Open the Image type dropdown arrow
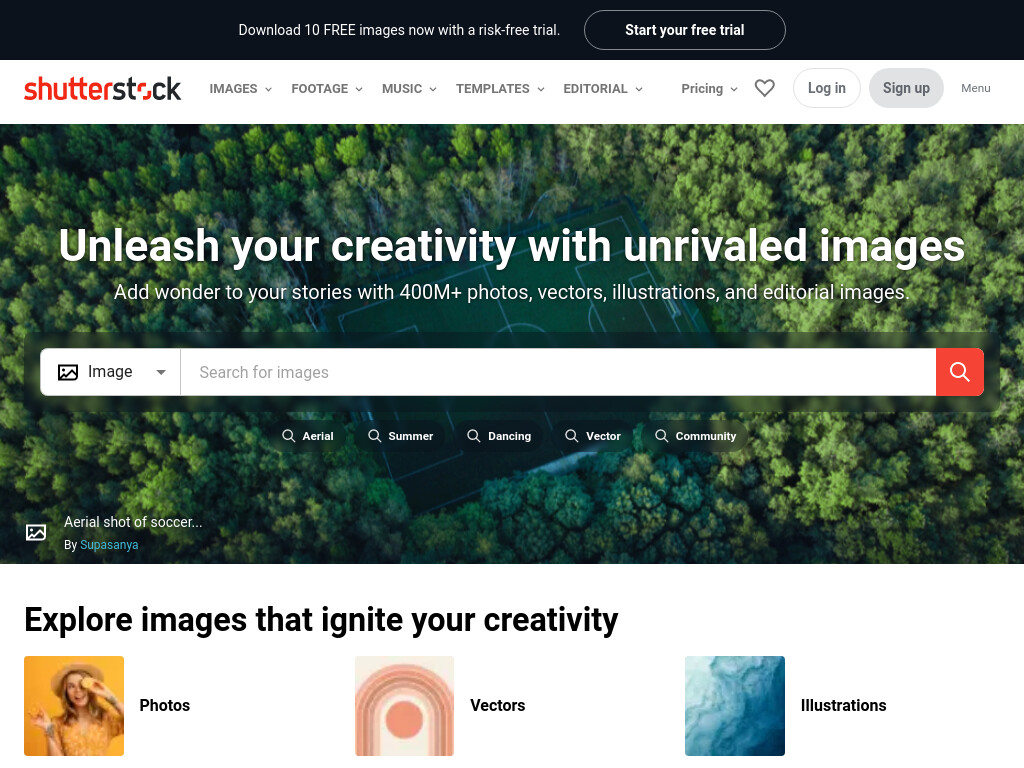The width and height of the screenshot is (1024, 768). point(161,372)
